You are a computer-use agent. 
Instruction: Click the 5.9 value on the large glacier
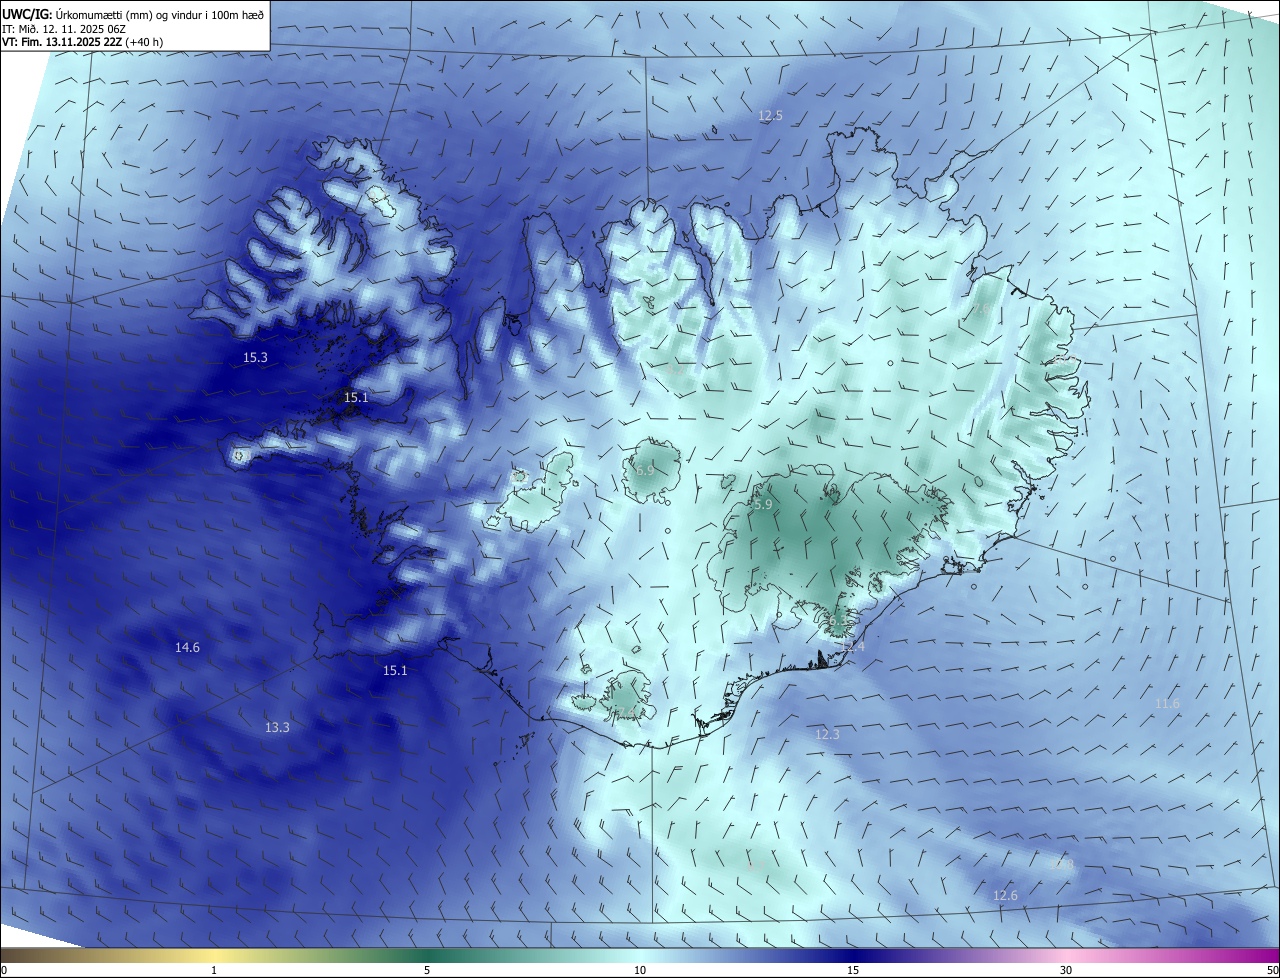point(763,505)
